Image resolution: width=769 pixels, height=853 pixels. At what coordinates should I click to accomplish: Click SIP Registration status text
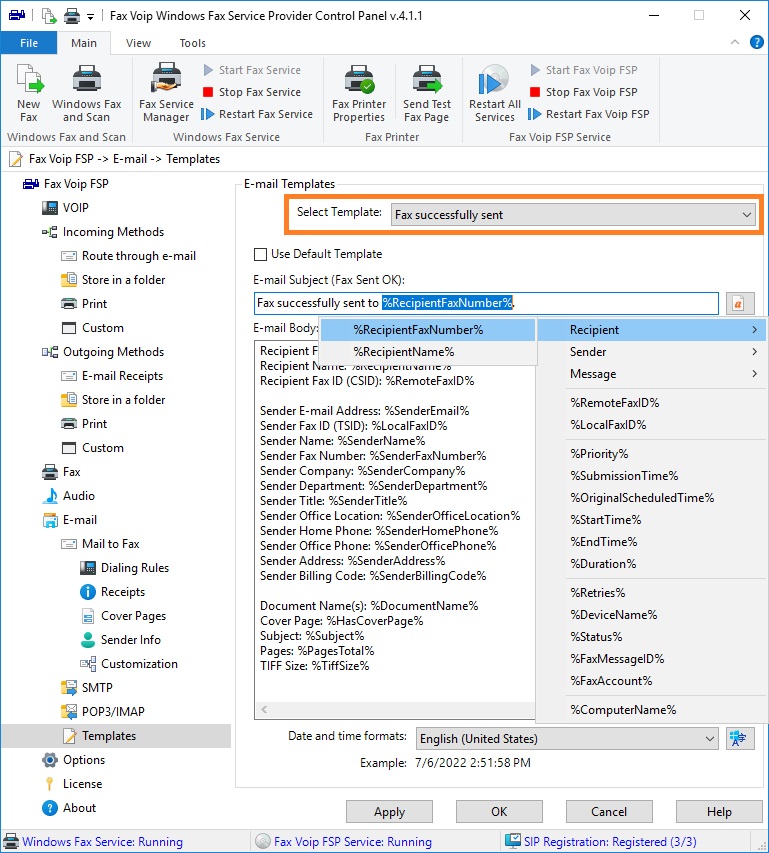click(x=610, y=842)
